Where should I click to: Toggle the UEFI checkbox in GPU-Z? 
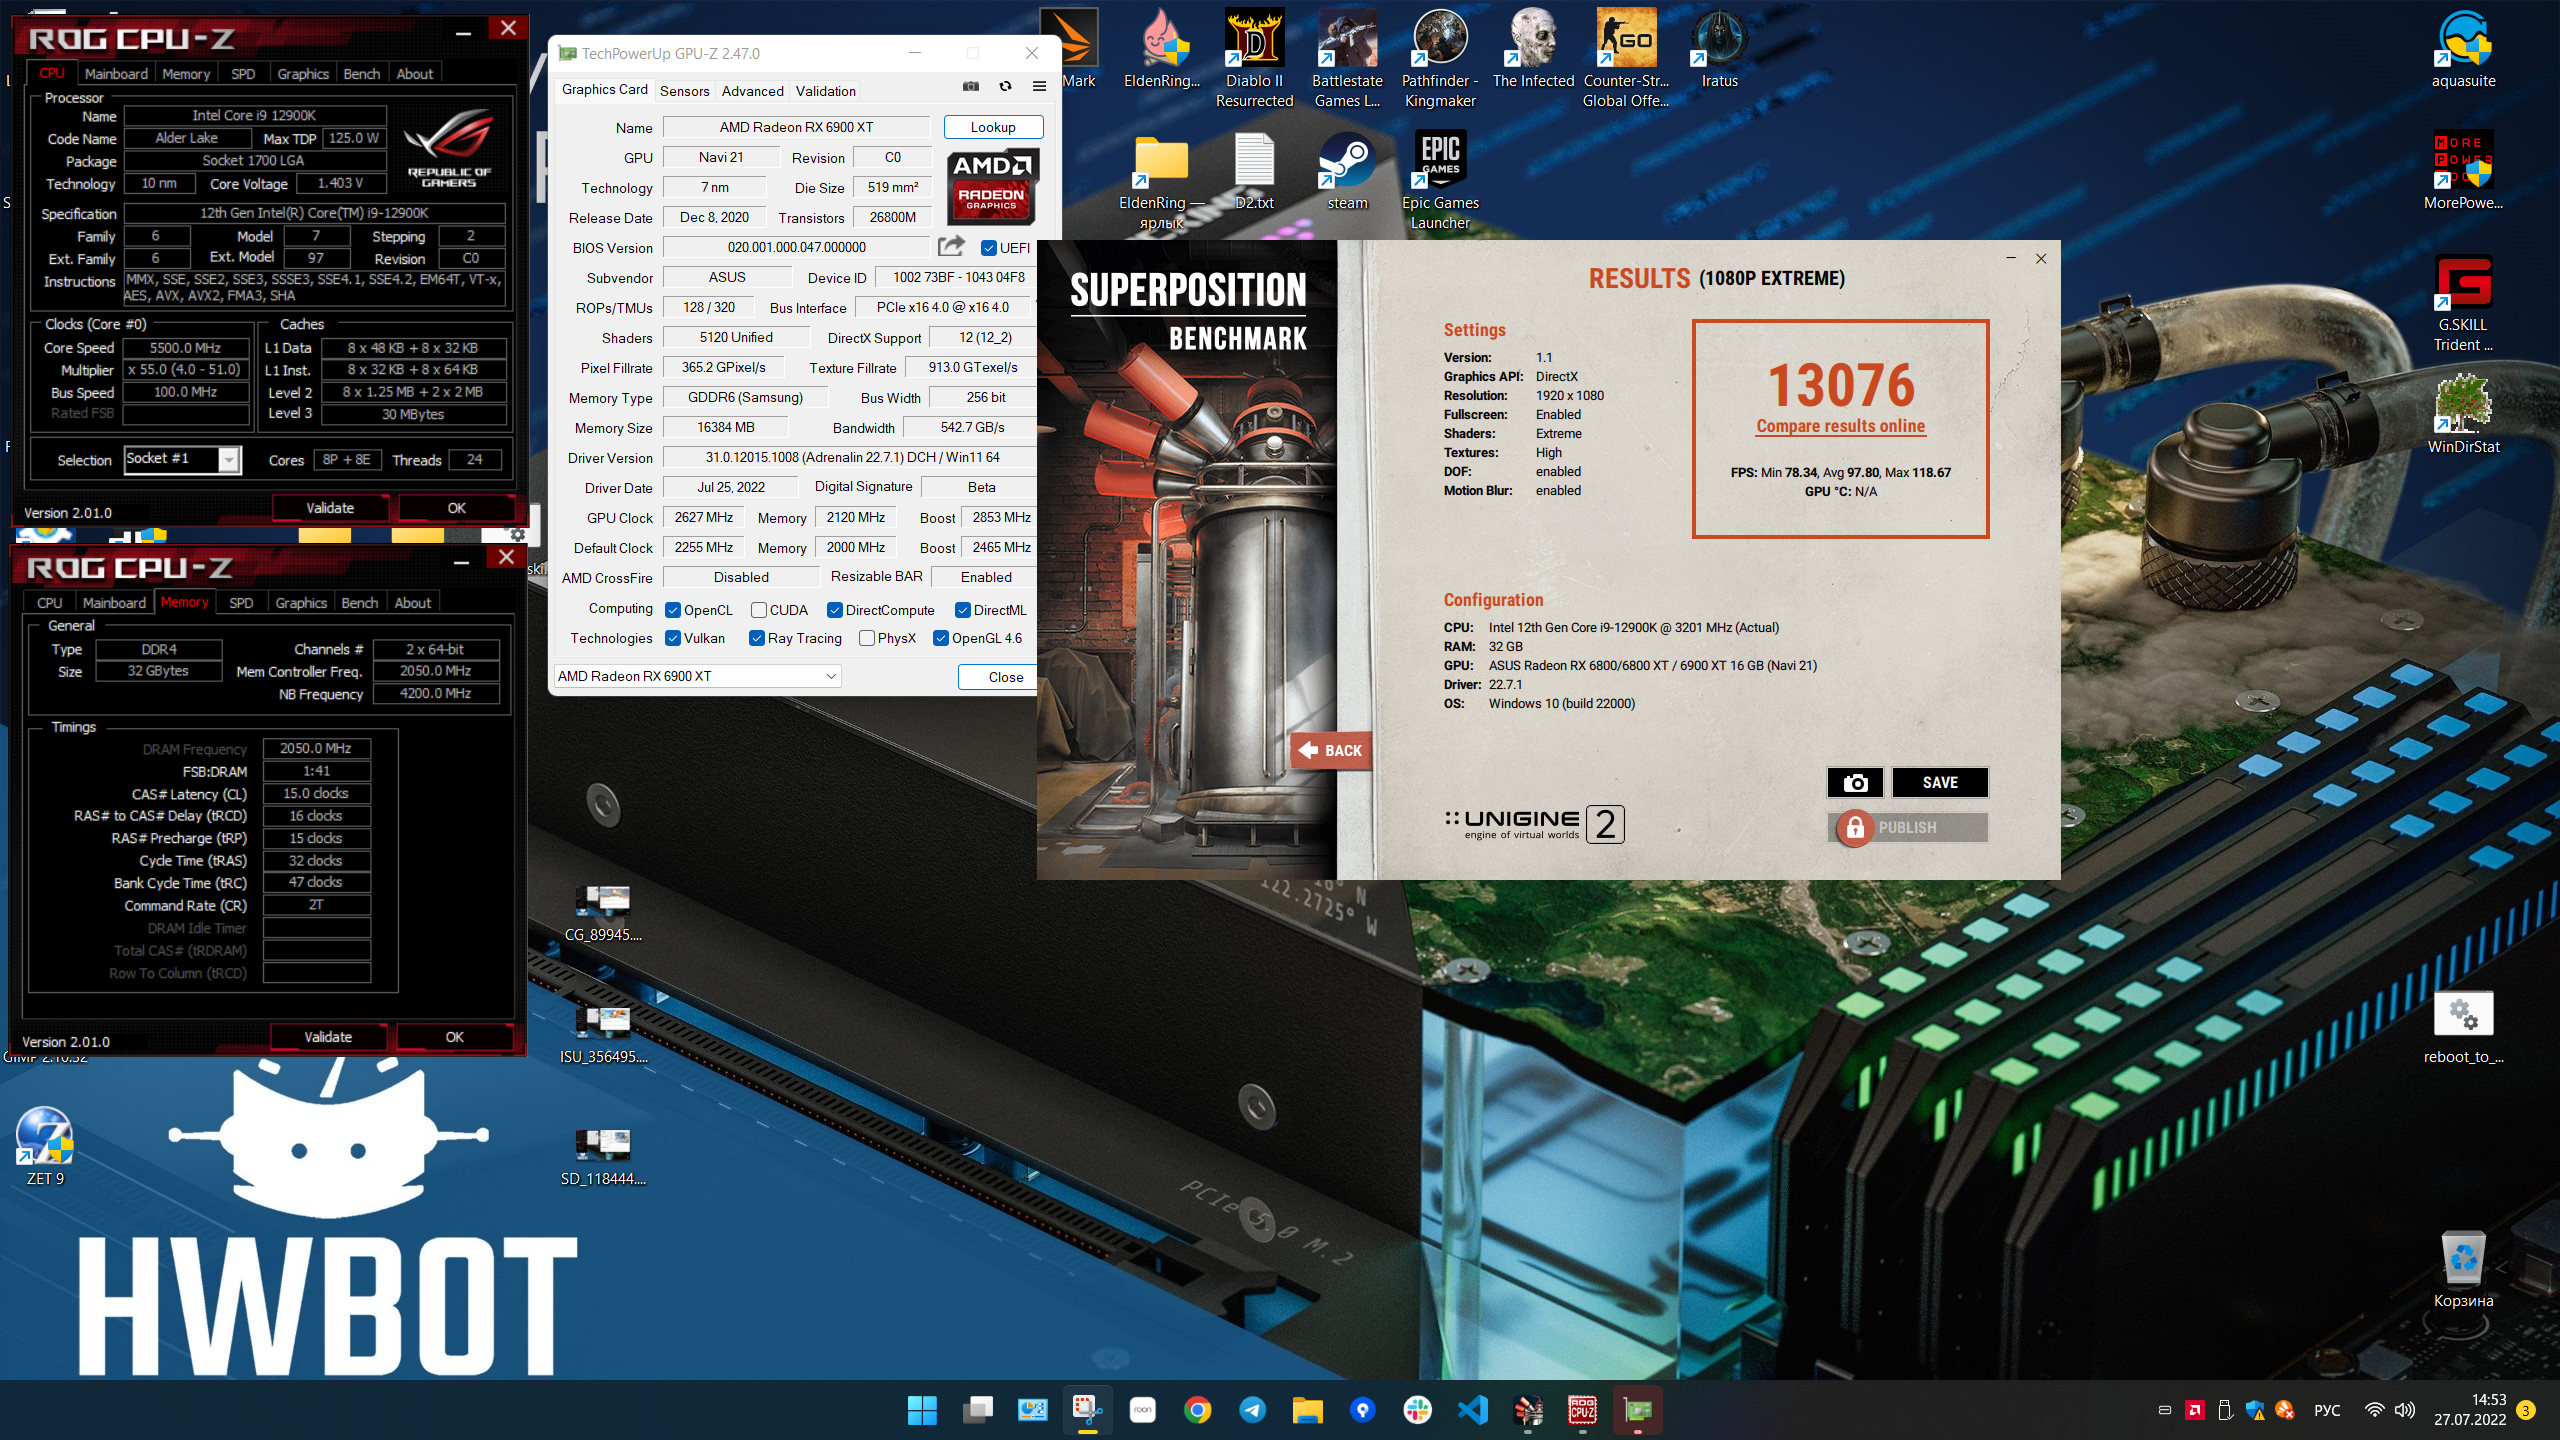click(988, 248)
